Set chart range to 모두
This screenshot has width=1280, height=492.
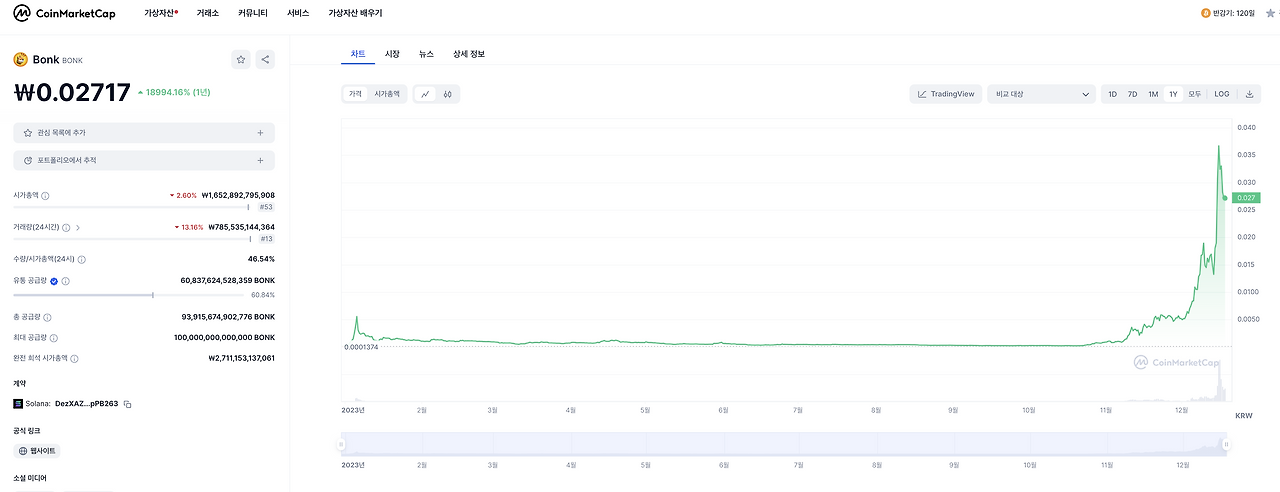point(1194,94)
